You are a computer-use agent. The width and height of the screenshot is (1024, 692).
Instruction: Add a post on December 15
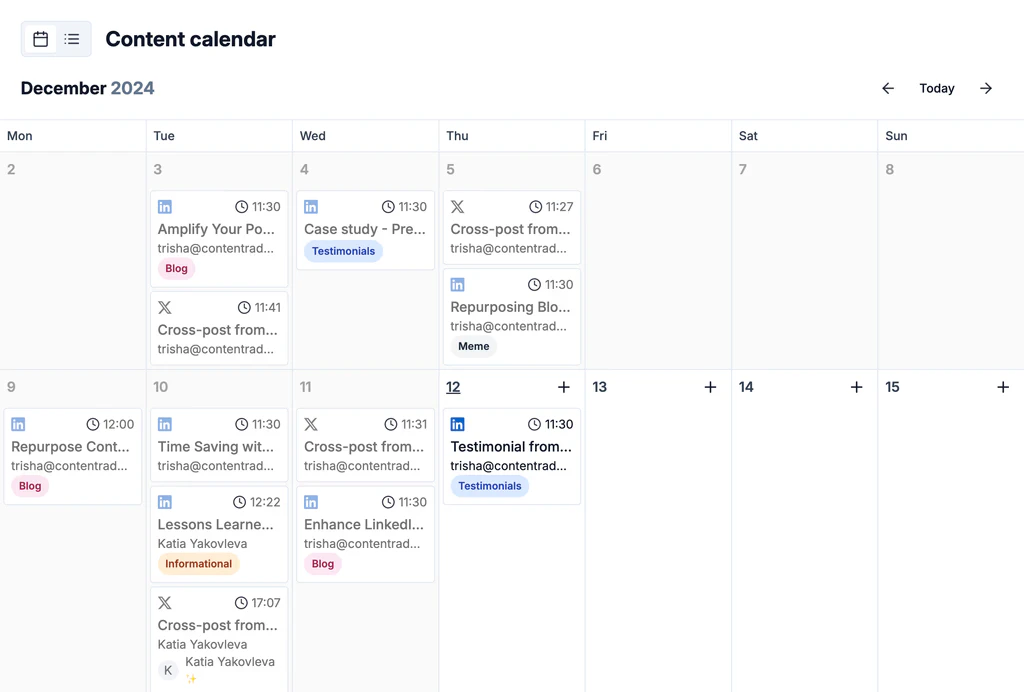pos(1003,387)
